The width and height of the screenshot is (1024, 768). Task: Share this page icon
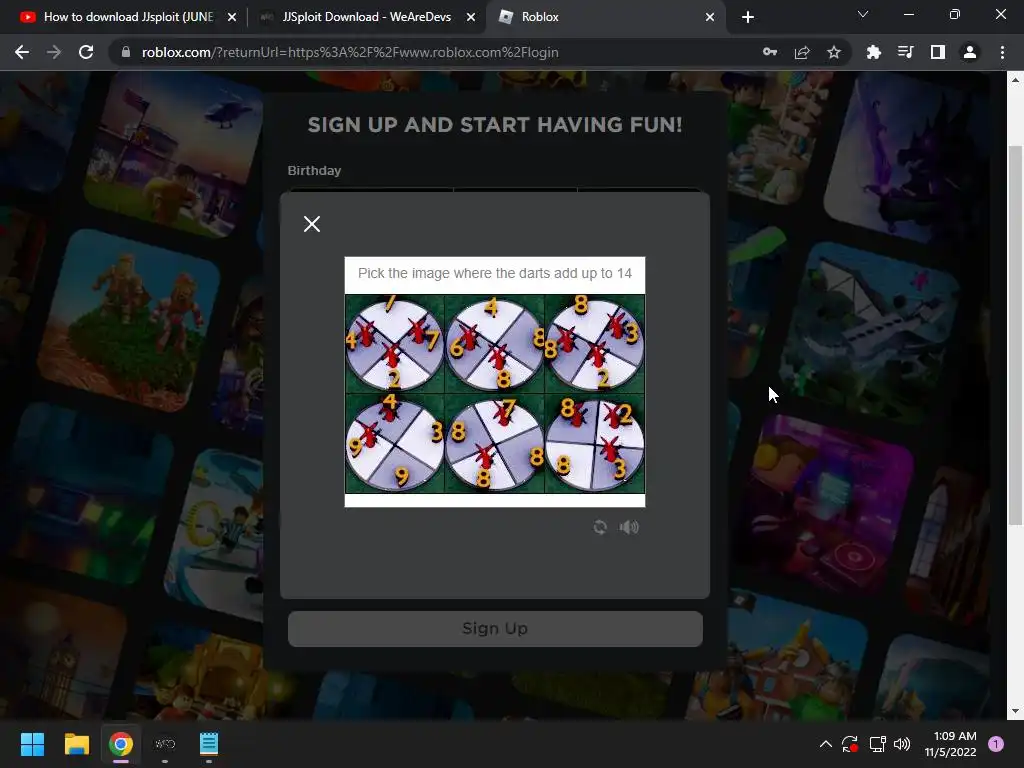click(x=802, y=52)
